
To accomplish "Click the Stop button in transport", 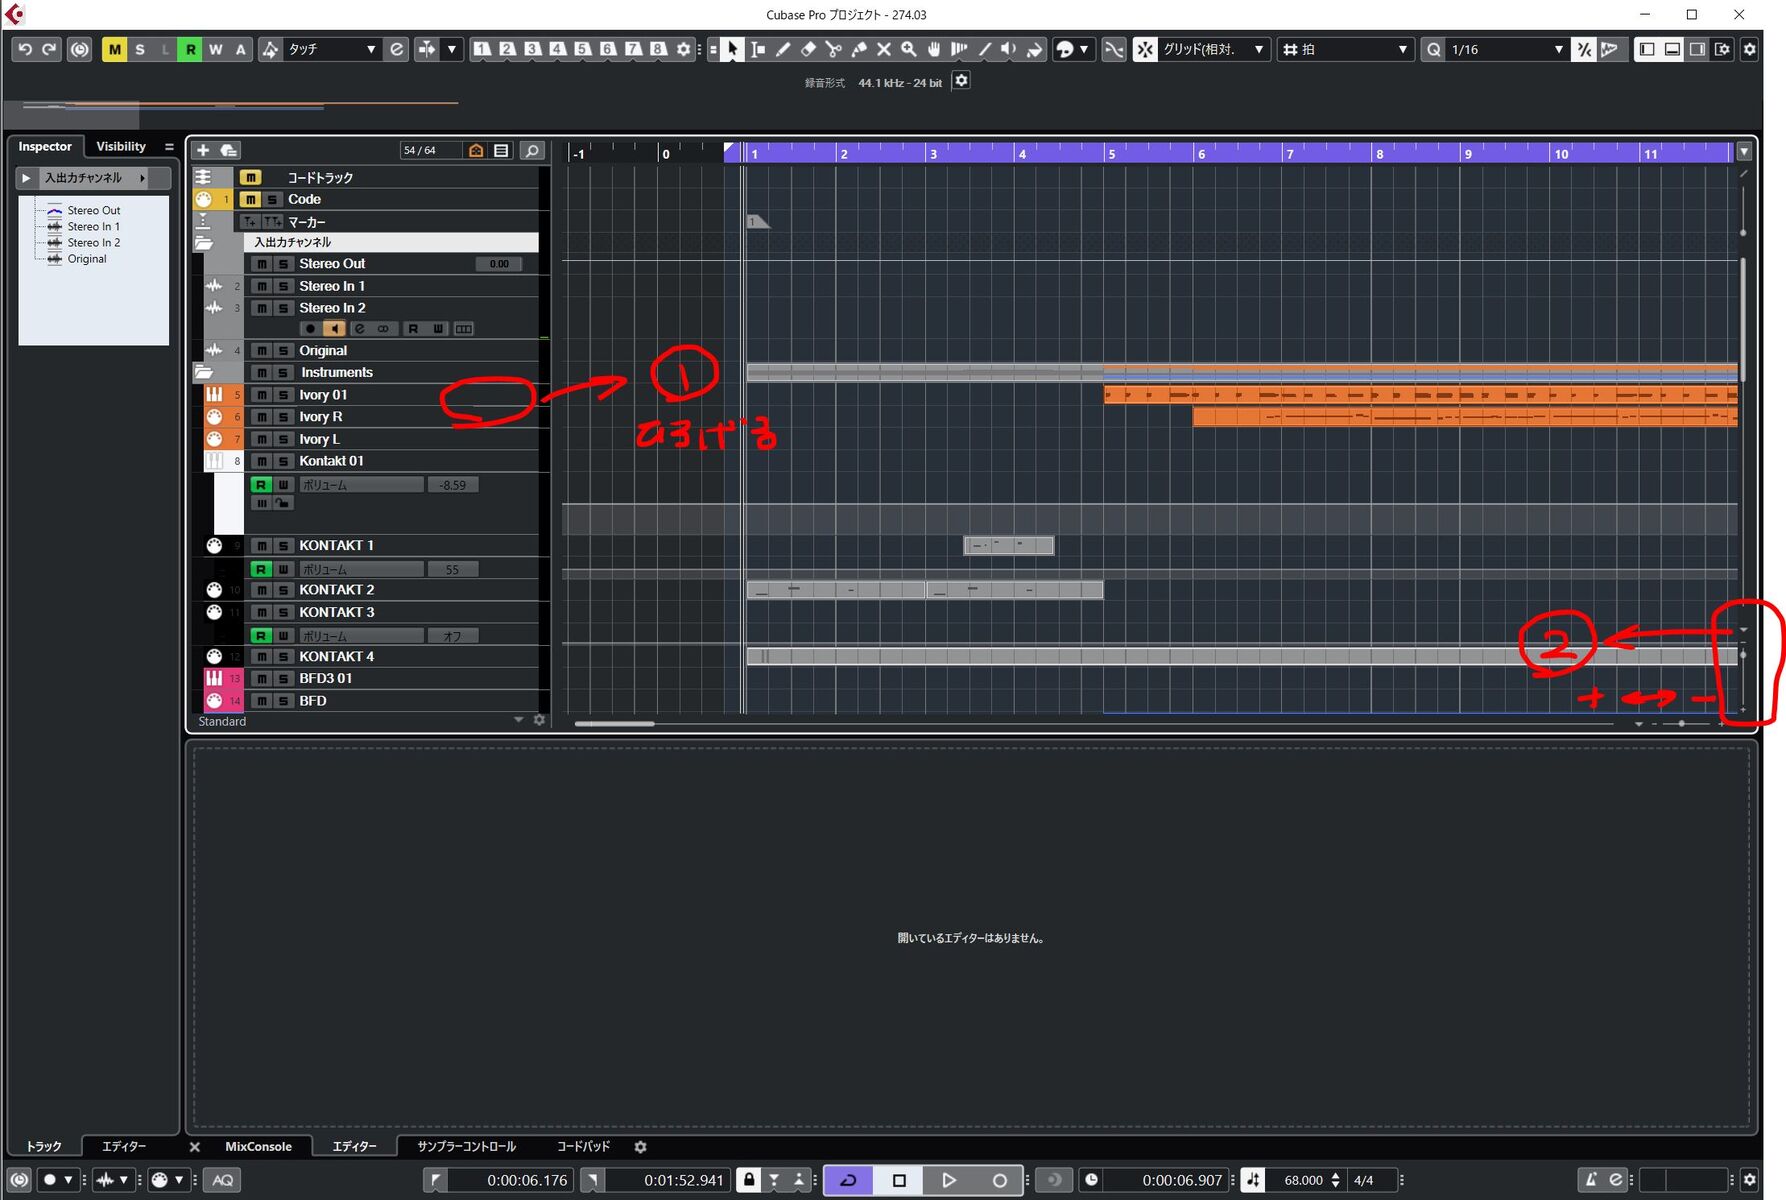I will tap(899, 1180).
